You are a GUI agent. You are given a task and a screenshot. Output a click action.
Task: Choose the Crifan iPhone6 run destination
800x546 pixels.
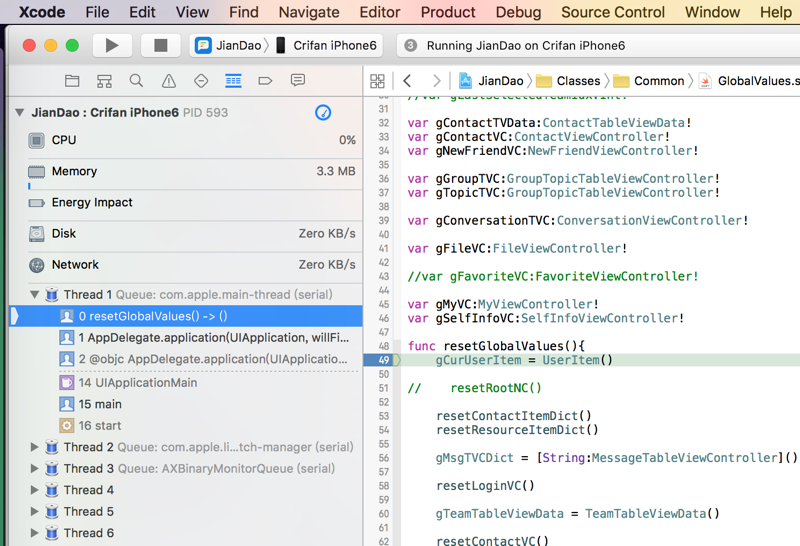[x=327, y=45]
